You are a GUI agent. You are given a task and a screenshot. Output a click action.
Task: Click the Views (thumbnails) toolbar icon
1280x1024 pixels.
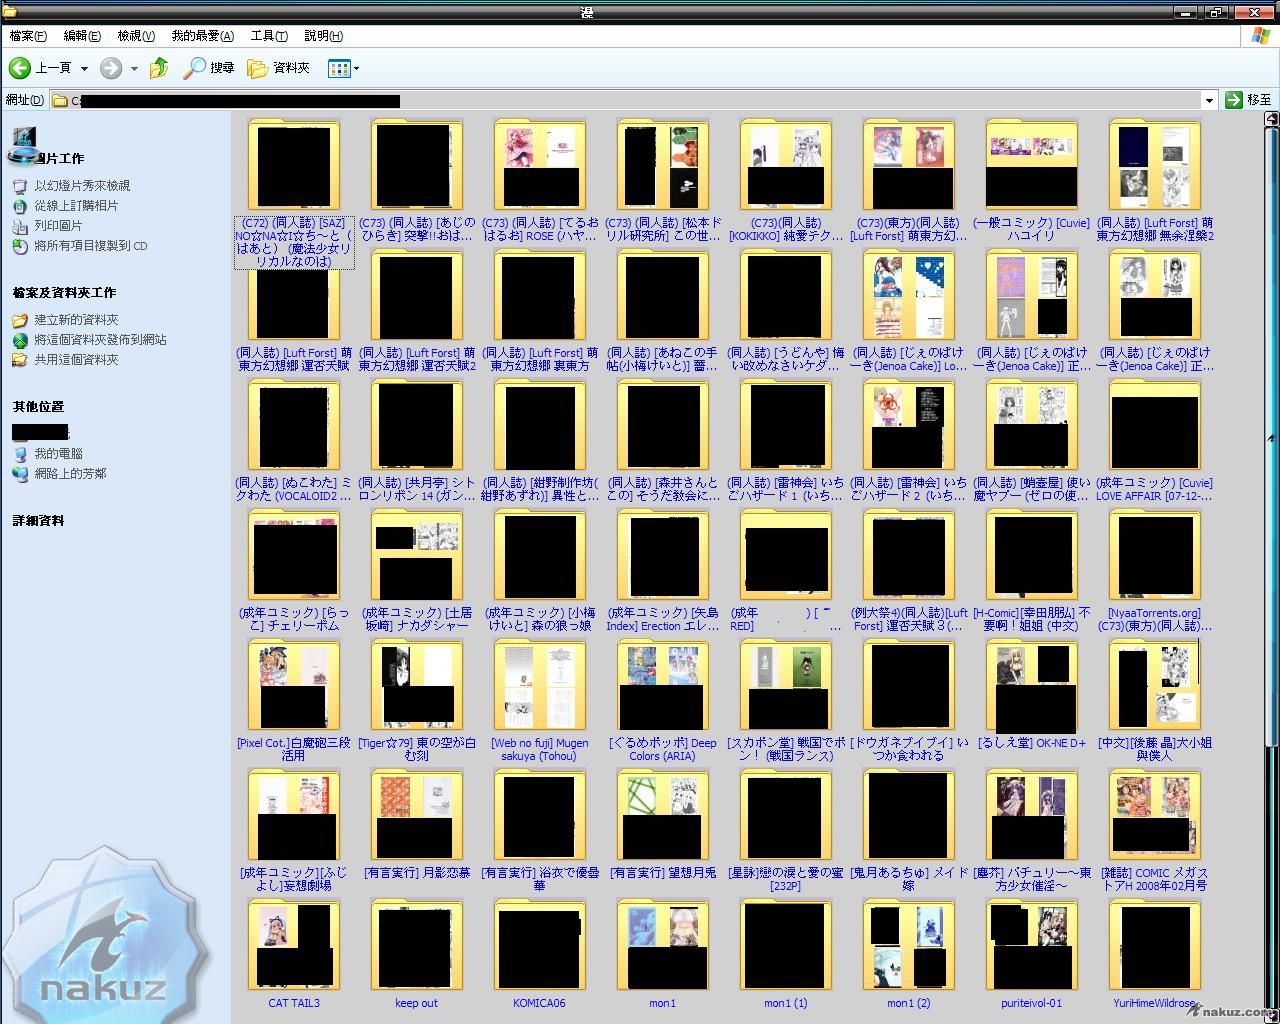(338, 68)
